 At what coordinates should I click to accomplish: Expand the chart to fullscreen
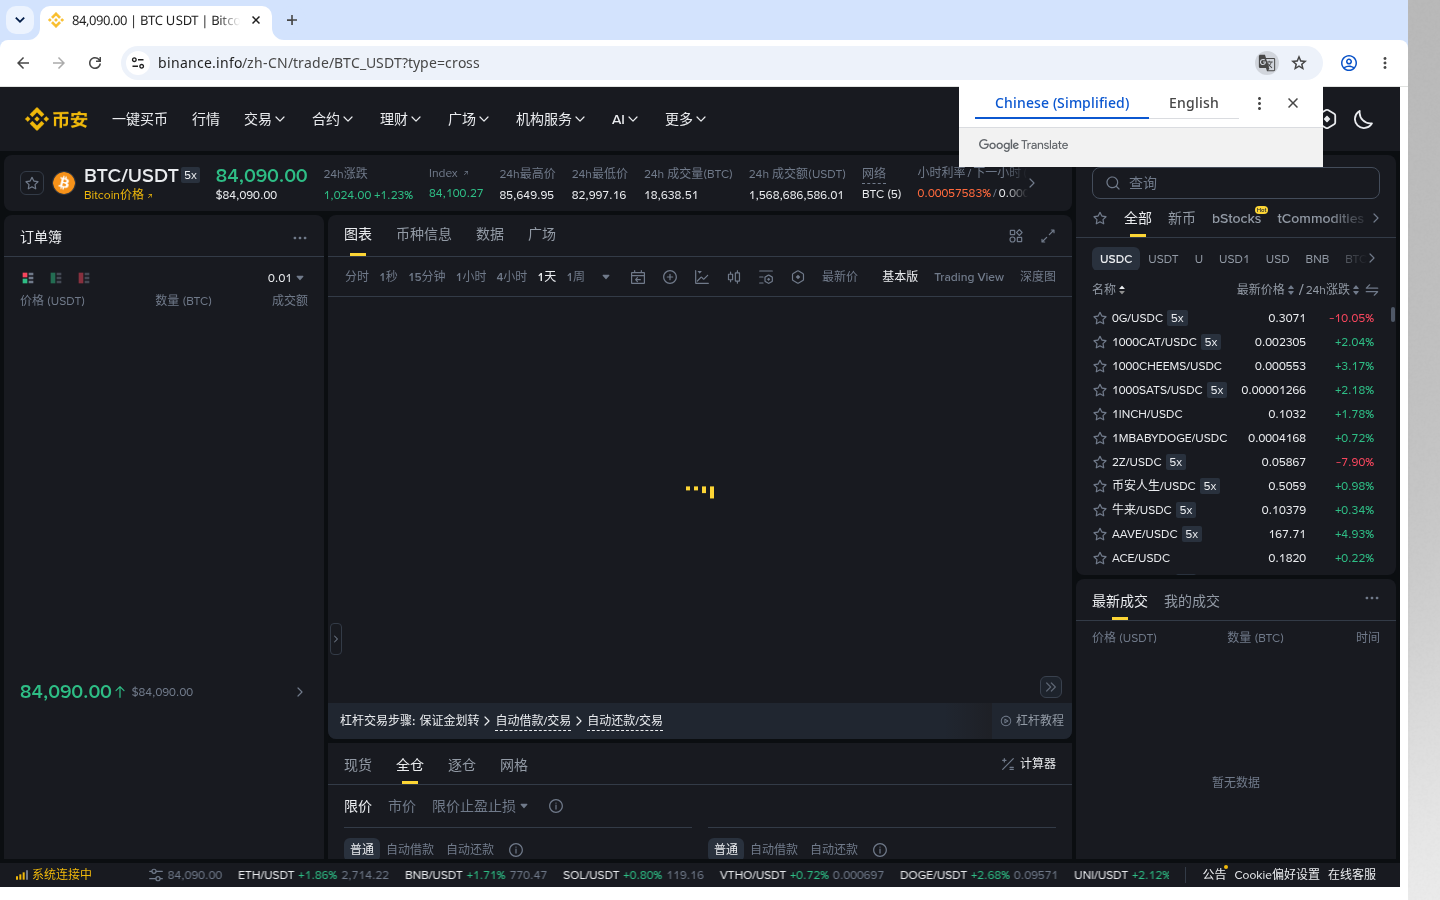[1048, 236]
